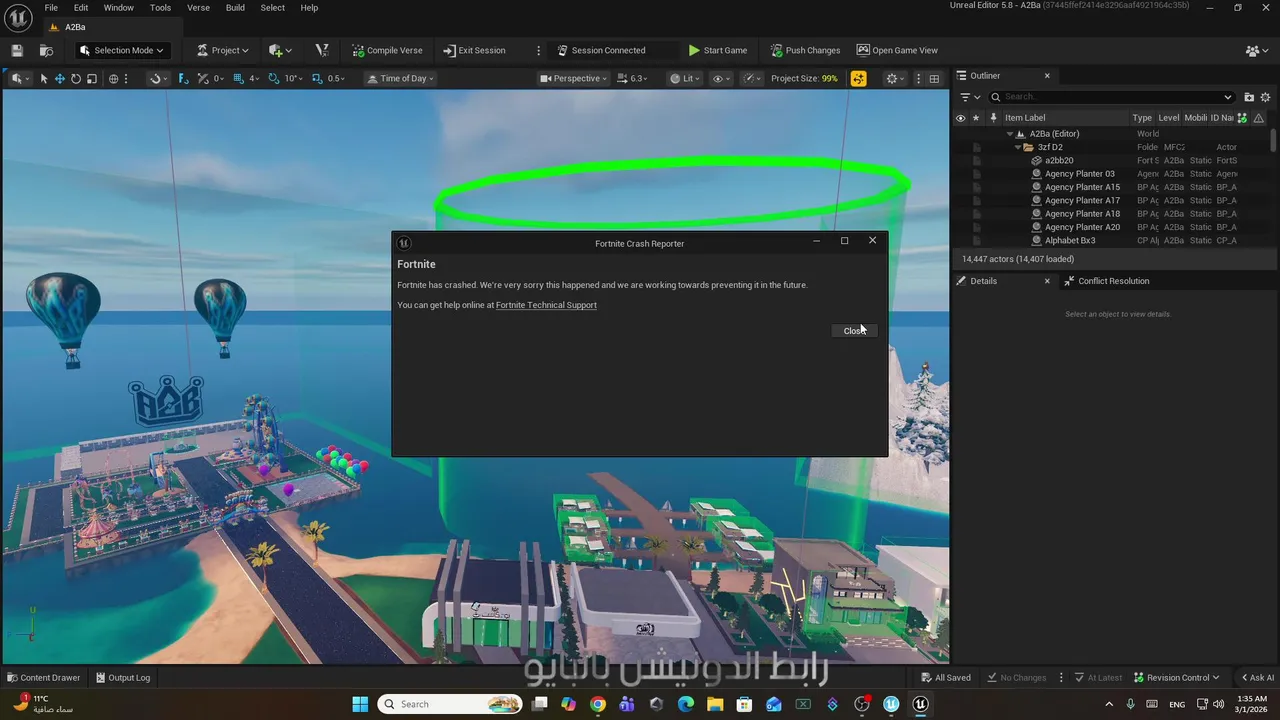Click the Outliner add folder icon
1280x720 pixels.
(x=1249, y=97)
